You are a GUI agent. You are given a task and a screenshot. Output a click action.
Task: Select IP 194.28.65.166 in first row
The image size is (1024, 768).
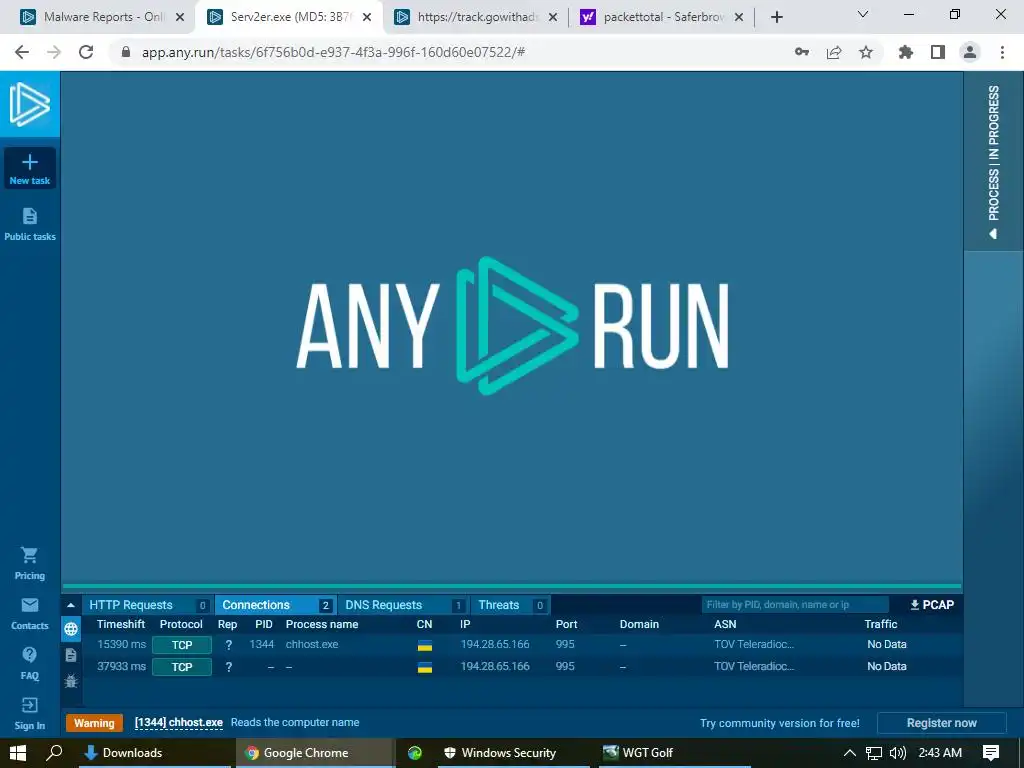495,644
